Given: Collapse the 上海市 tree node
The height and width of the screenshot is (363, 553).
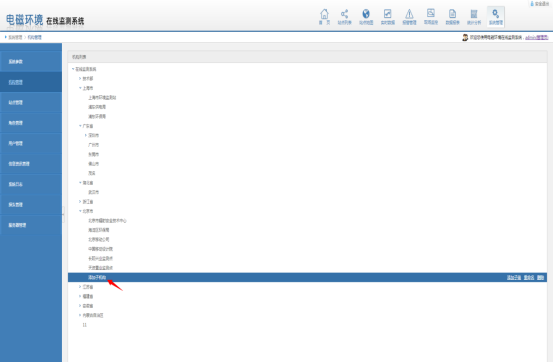Looking at the screenshot, I should coord(80,88).
